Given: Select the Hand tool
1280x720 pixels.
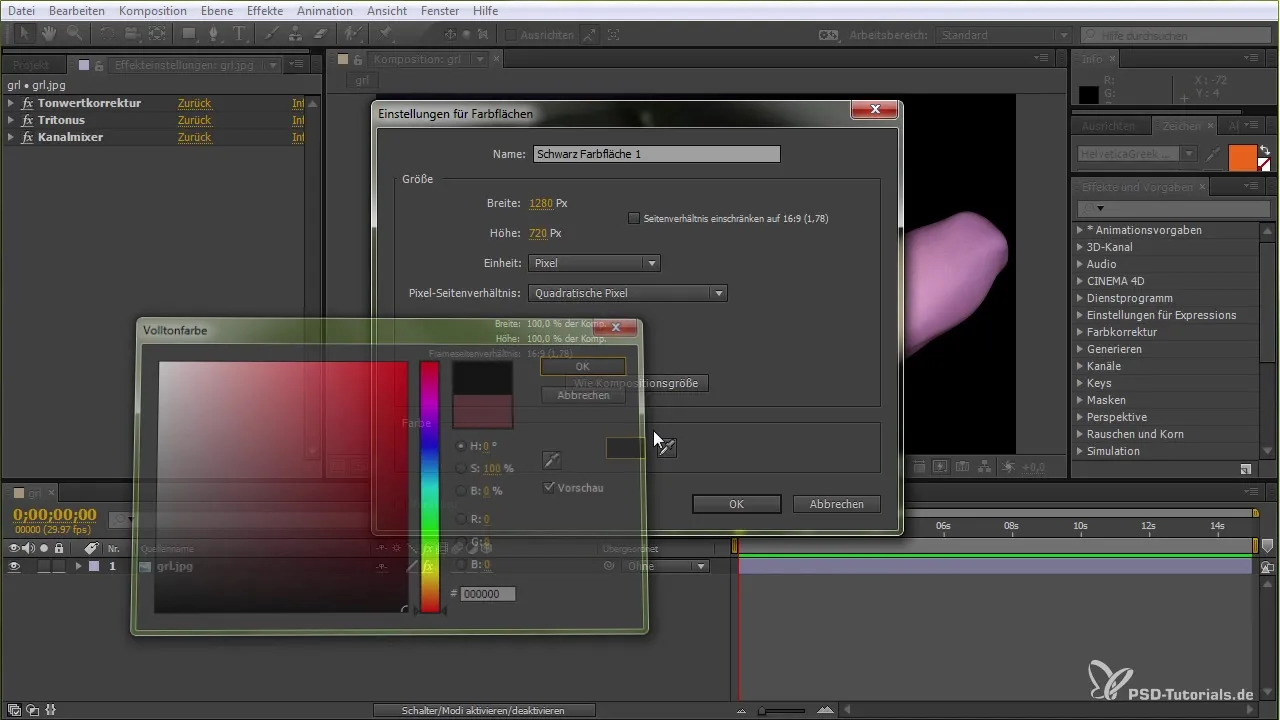Looking at the screenshot, I should coord(49,34).
